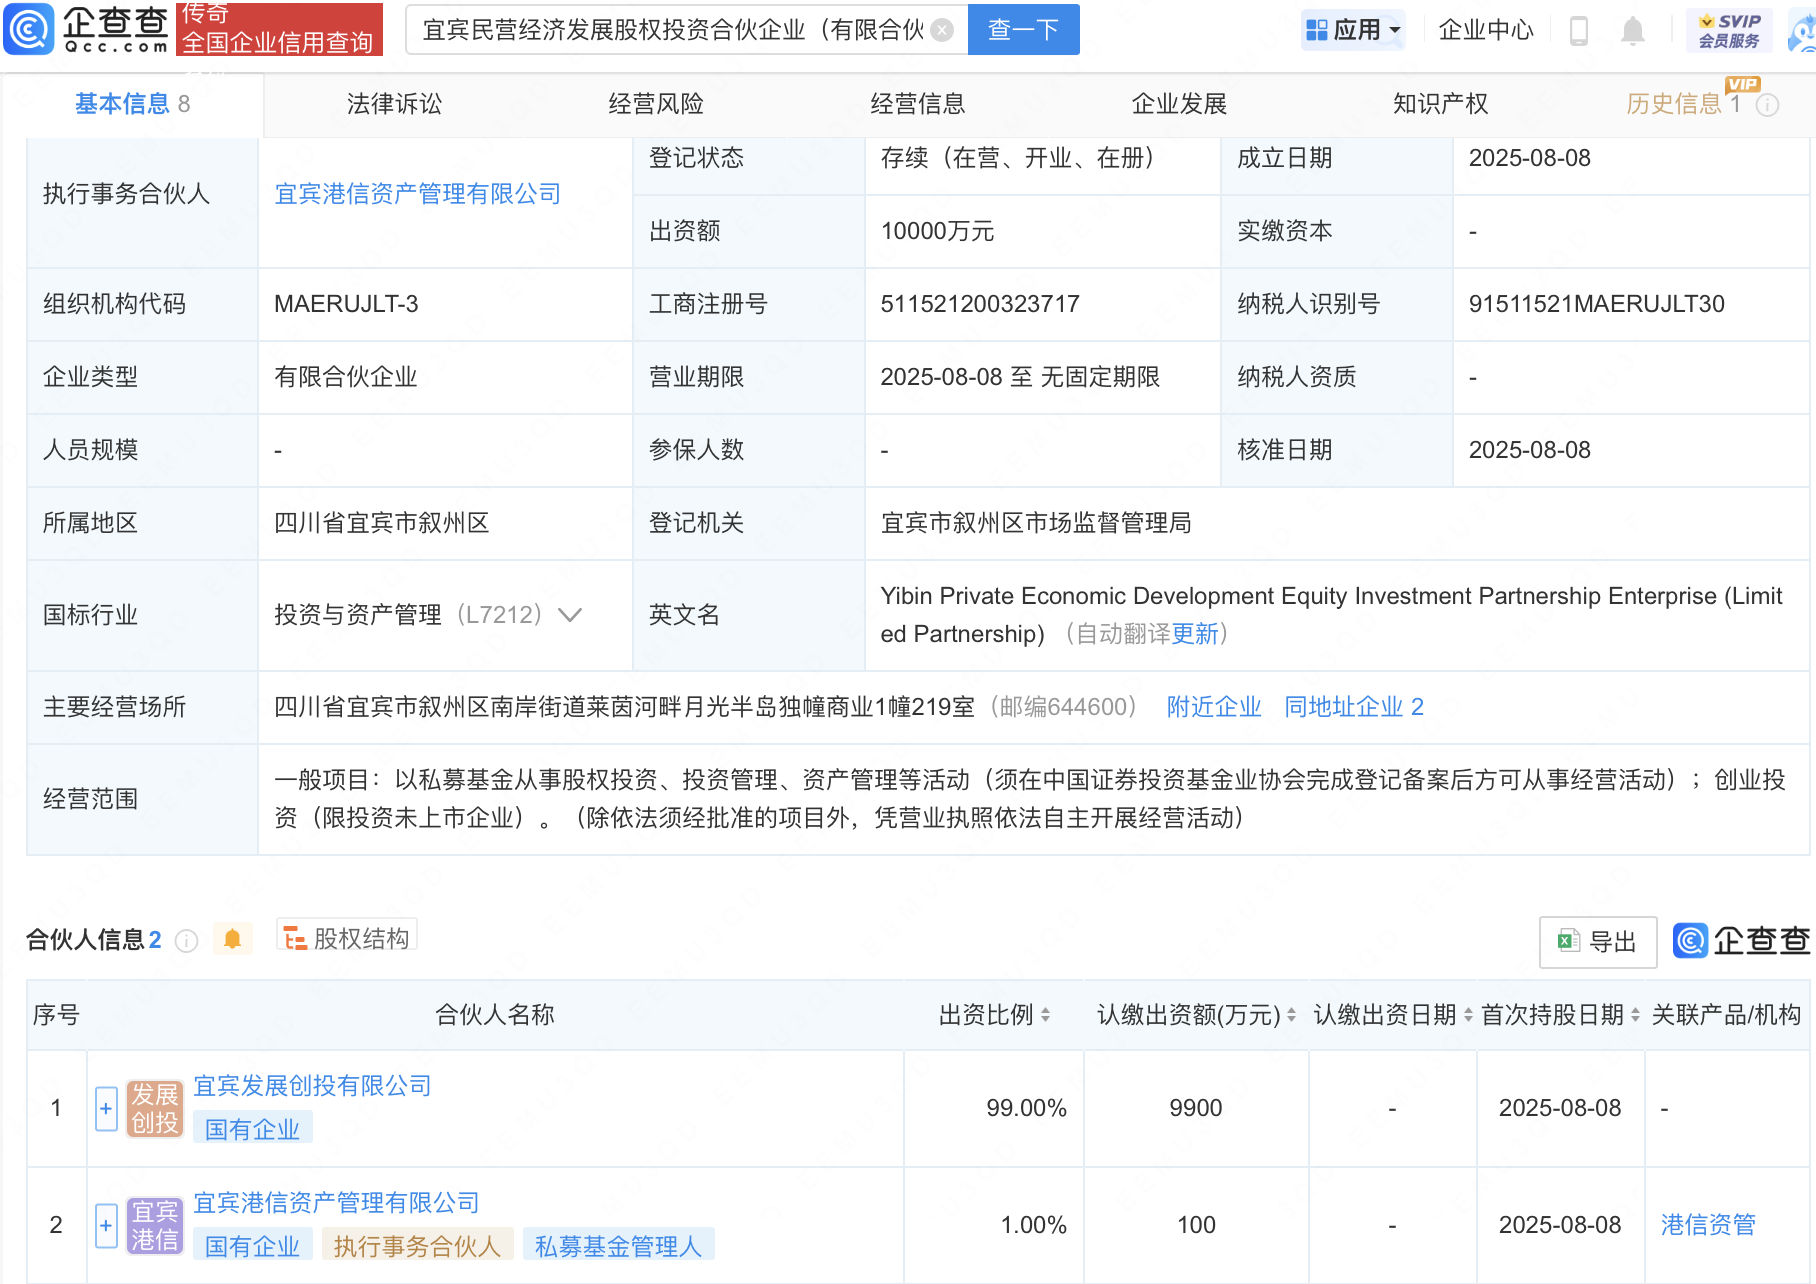Sort by 首次持股日期 column arrows
Viewport: 1816px width, 1284px height.
[x=1636, y=1015]
